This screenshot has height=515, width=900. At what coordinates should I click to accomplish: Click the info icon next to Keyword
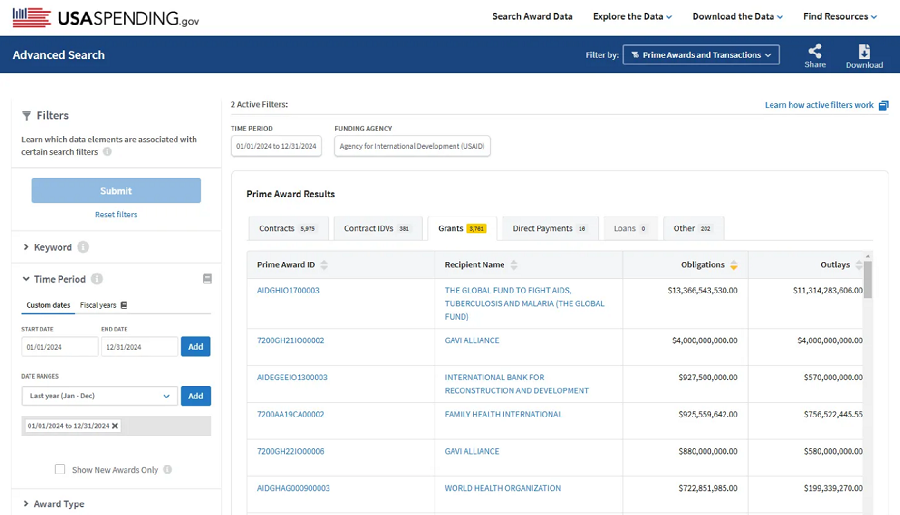pyautogui.click(x=83, y=247)
